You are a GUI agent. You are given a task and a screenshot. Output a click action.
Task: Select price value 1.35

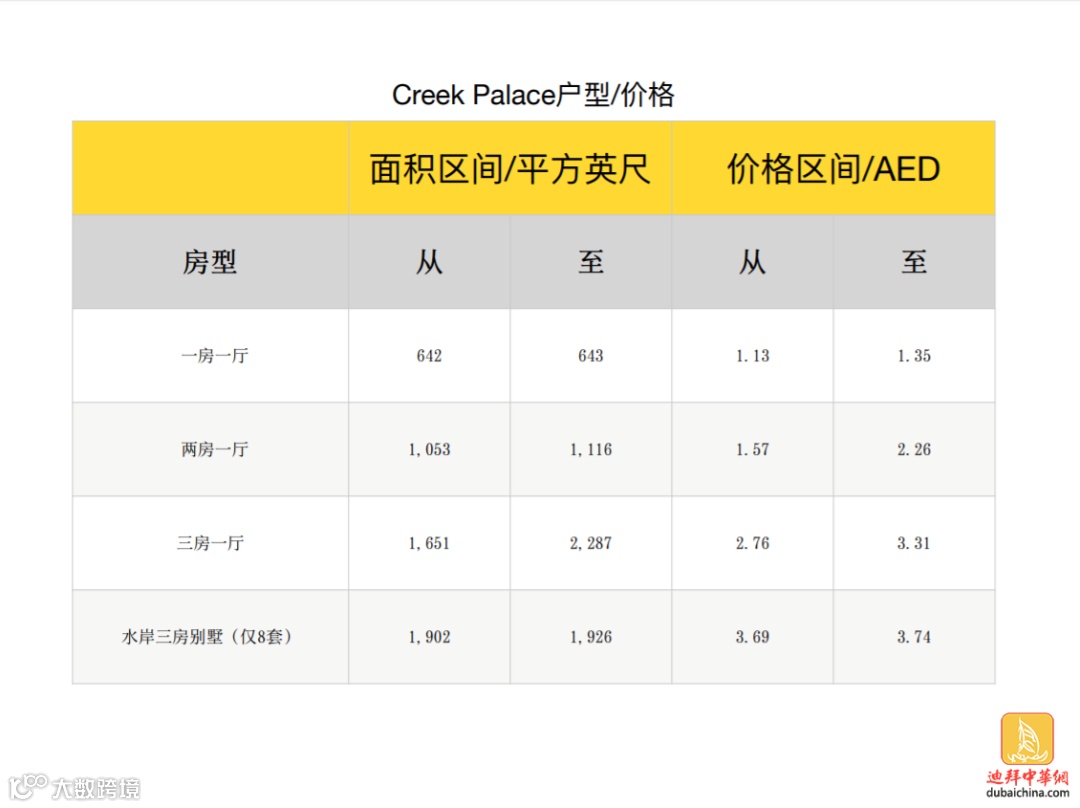914,356
